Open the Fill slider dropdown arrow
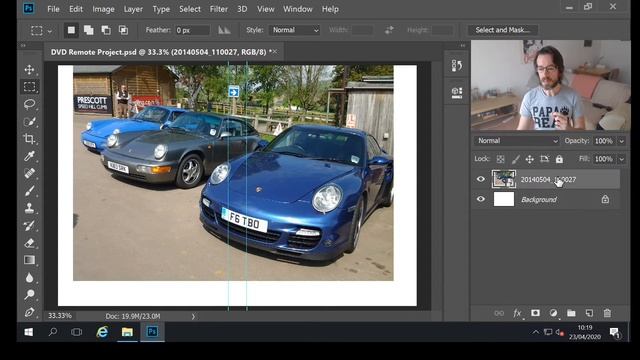The width and height of the screenshot is (640, 360). tap(622, 159)
